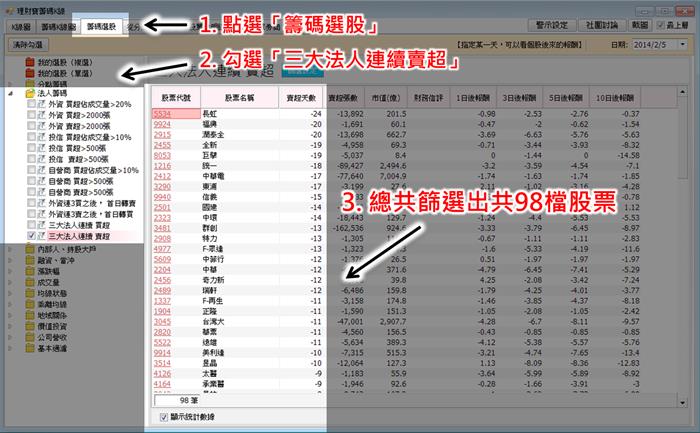Click the chart icon beside 外資連3買之後 首日轉賣
Viewport: 700px width, 433px height.
click(x=42, y=203)
